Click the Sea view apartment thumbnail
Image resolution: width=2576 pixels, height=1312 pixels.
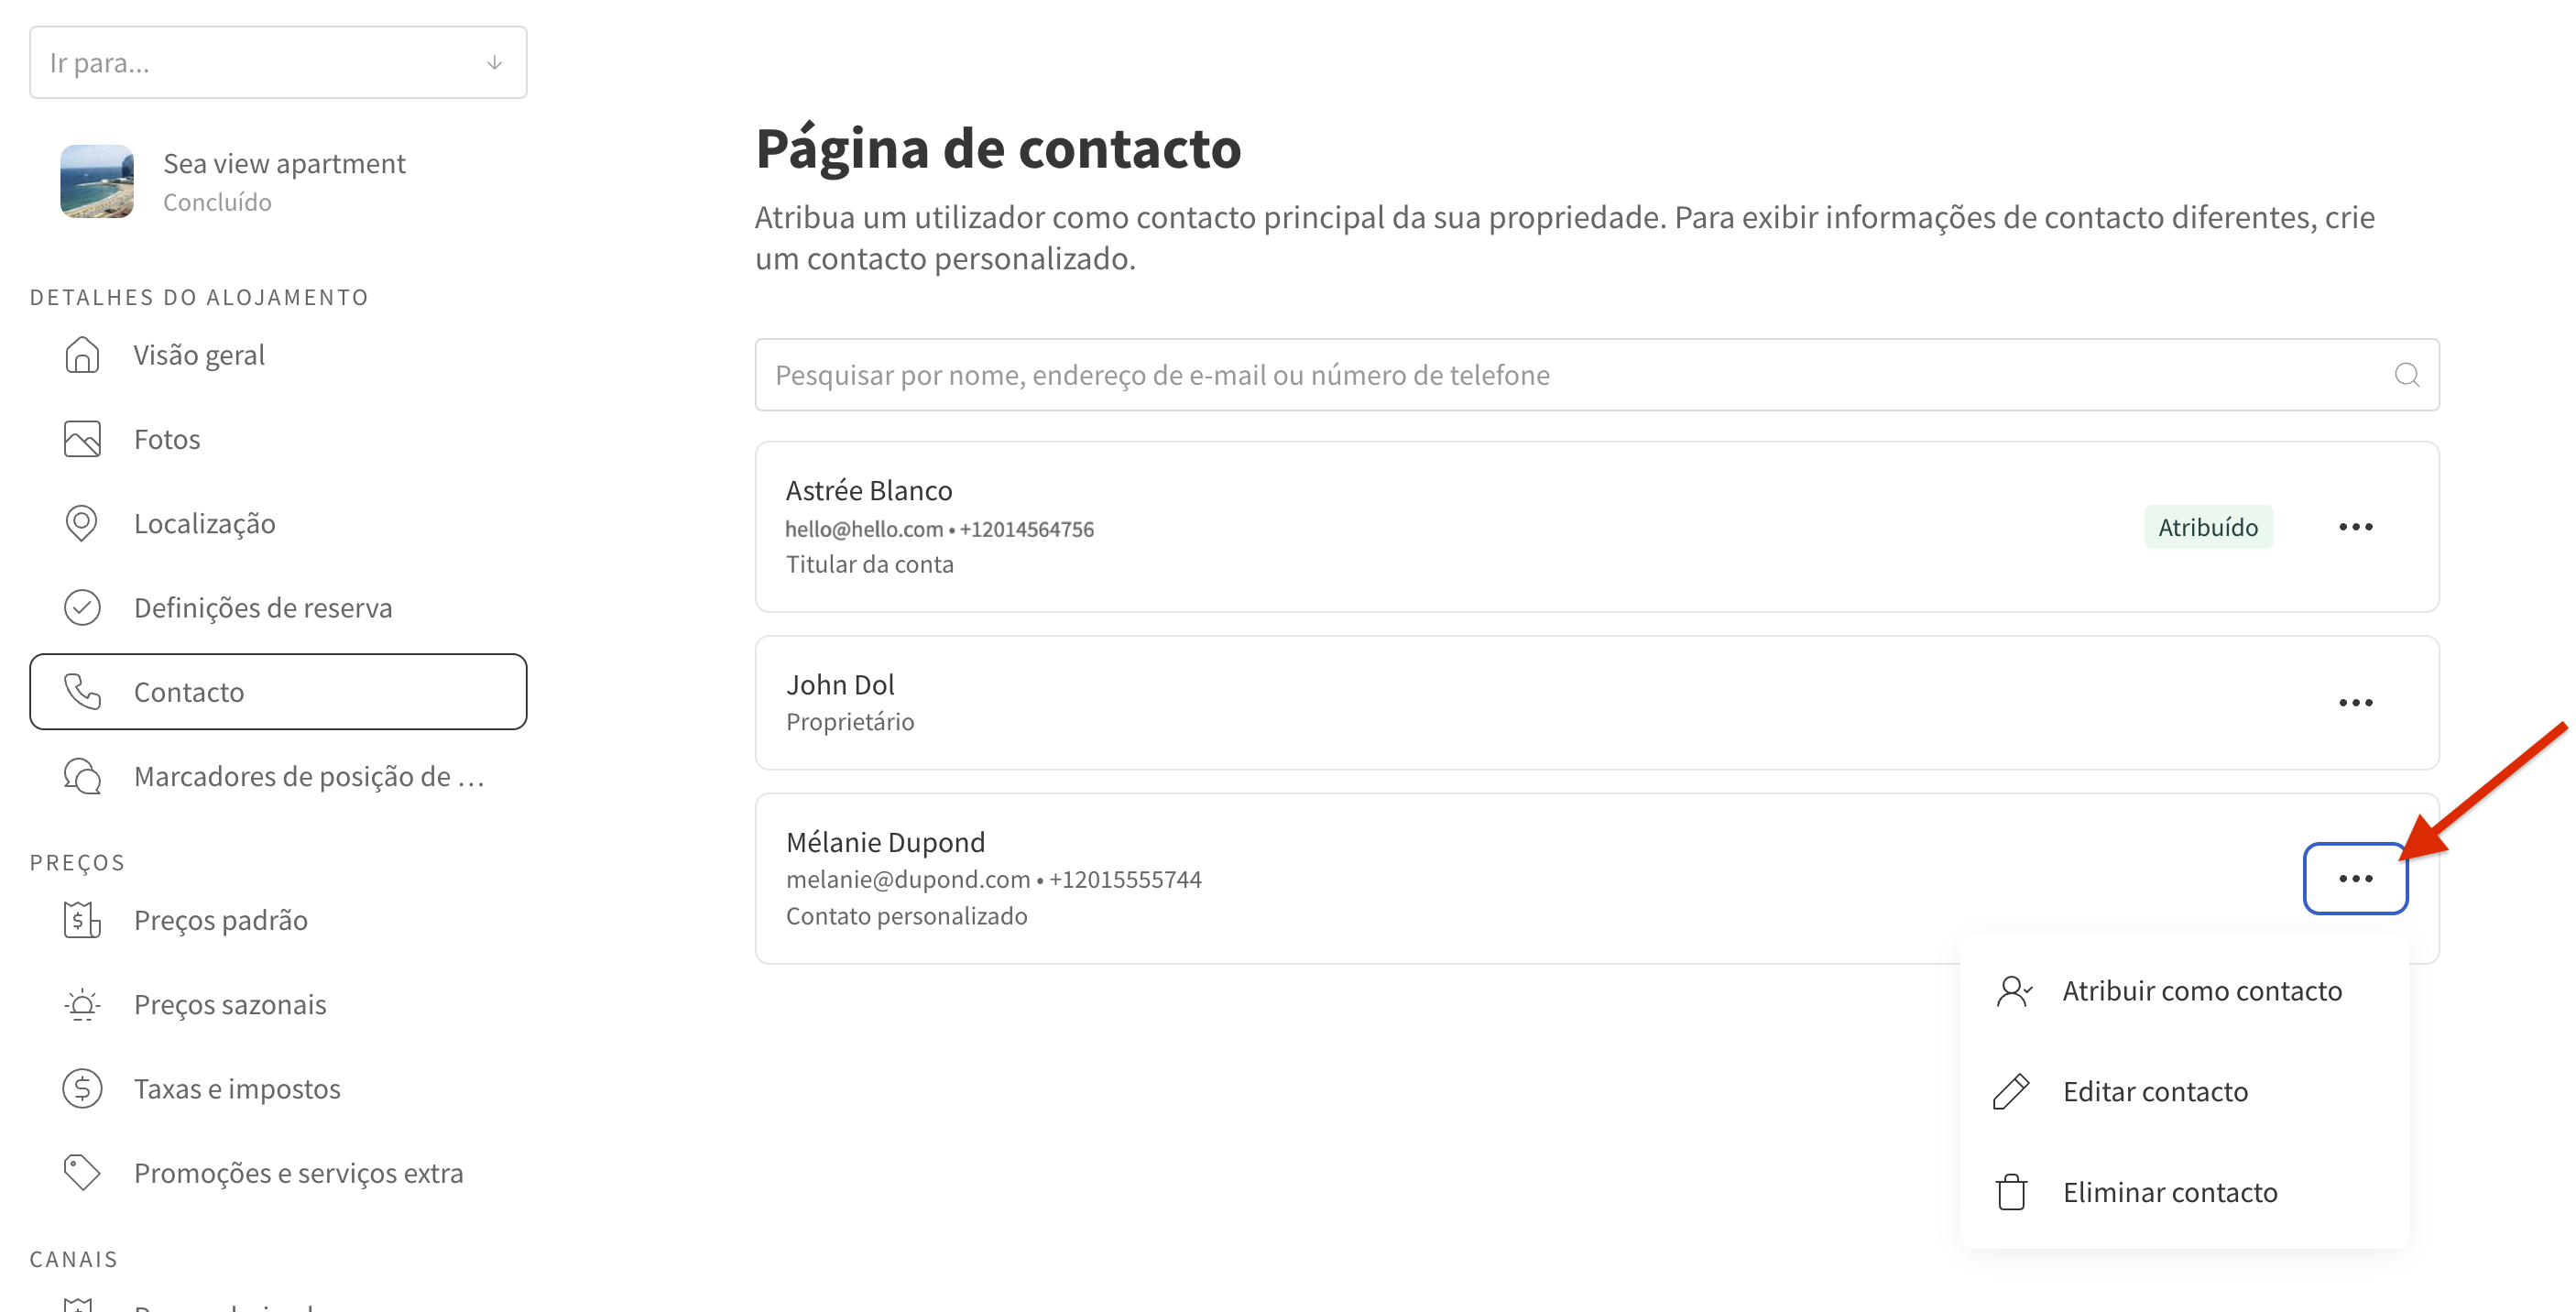point(97,181)
